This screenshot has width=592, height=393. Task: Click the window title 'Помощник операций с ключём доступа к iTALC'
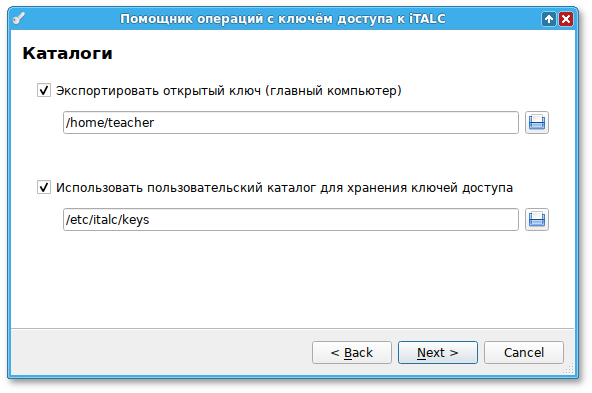click(x=283, y=18)
